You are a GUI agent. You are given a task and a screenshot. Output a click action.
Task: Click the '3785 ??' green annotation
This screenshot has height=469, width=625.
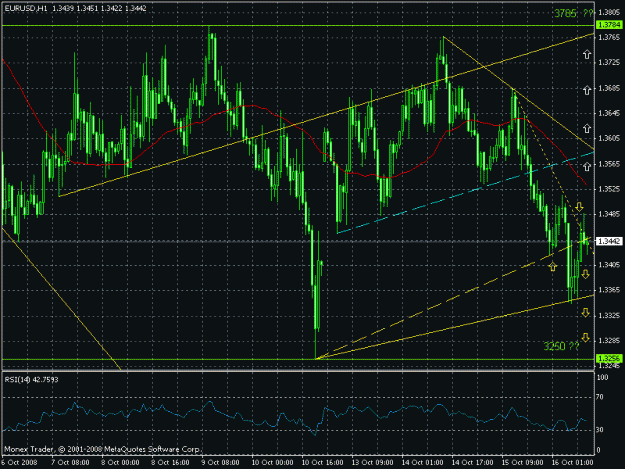(x=574, y=14)
